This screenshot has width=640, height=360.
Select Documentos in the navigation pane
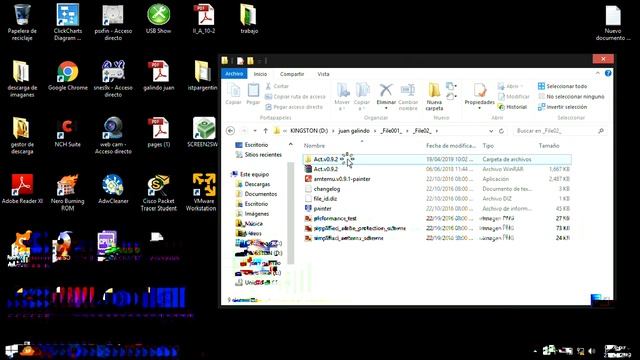coord(256,194)
